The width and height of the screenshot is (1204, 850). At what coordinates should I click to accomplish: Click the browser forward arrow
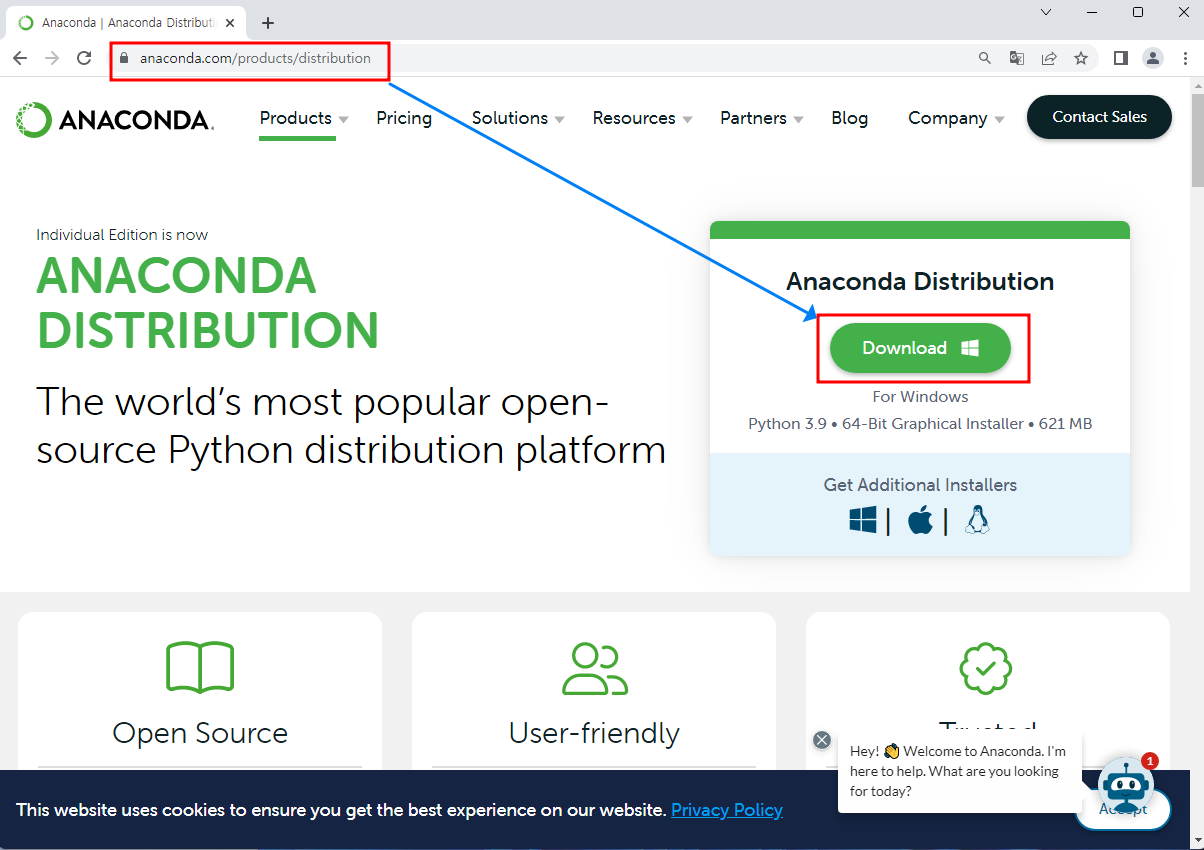point(52,58)
